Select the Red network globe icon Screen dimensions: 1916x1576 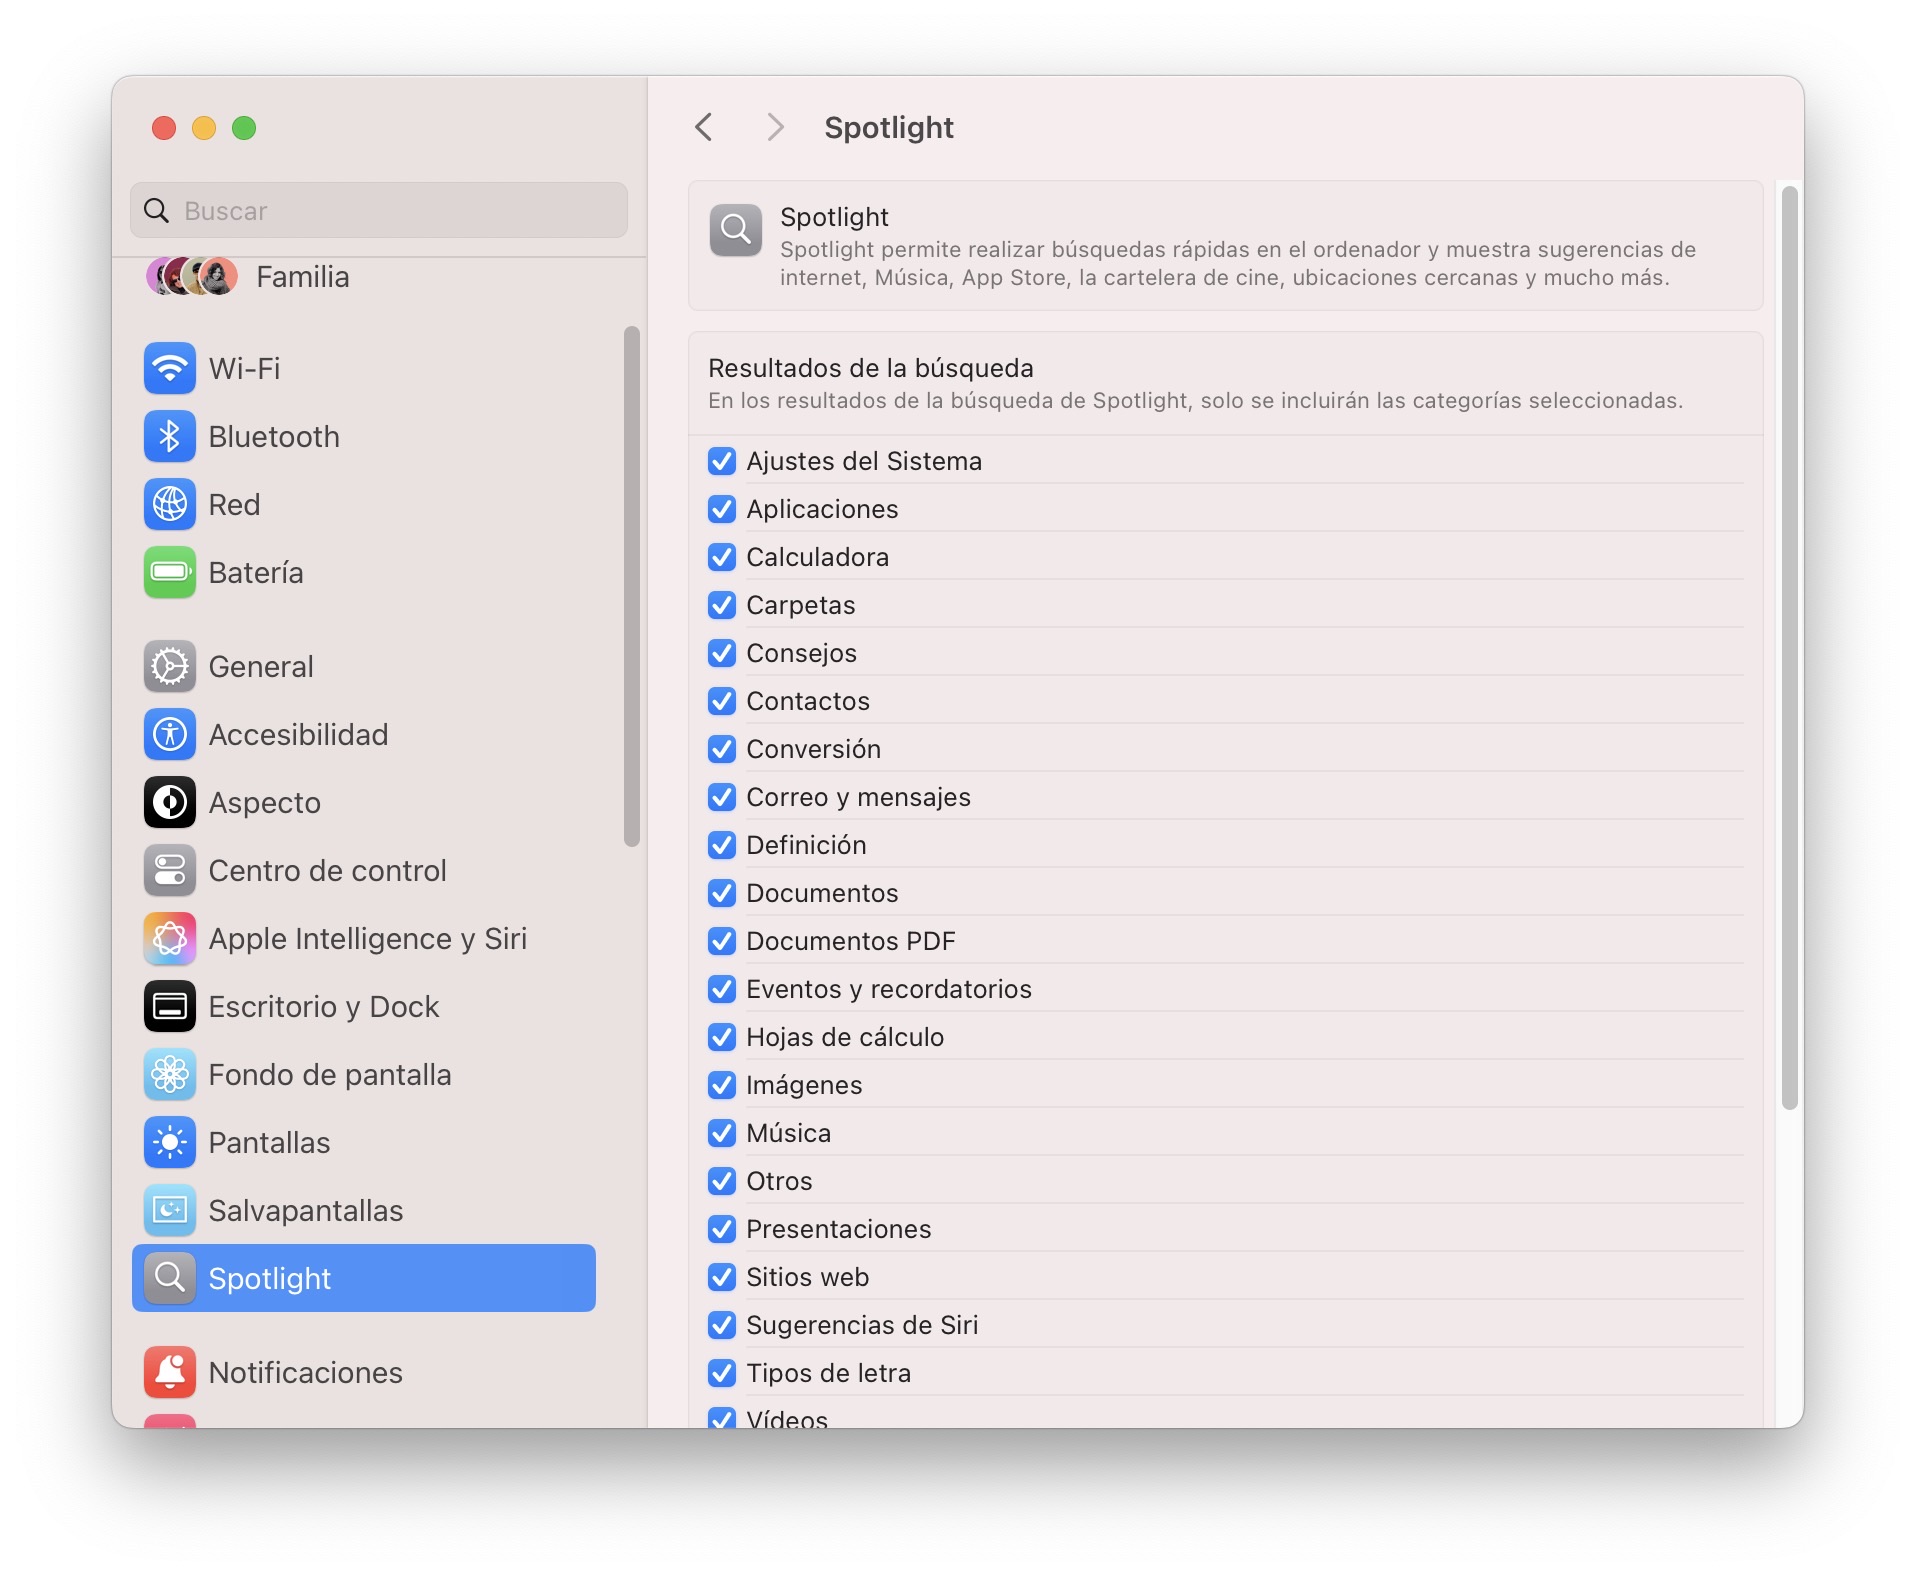tap(170, 504)
